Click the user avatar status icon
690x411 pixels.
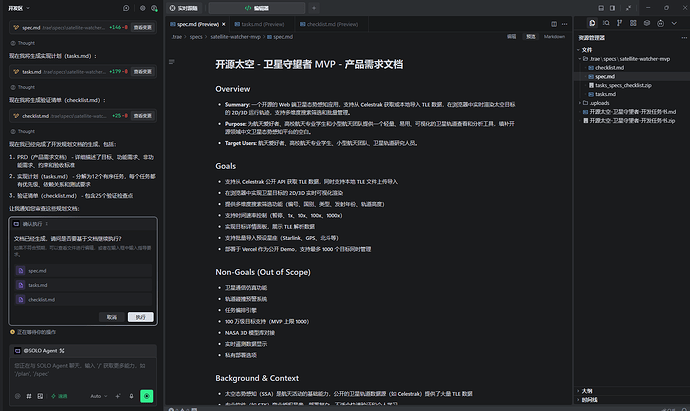154,8
